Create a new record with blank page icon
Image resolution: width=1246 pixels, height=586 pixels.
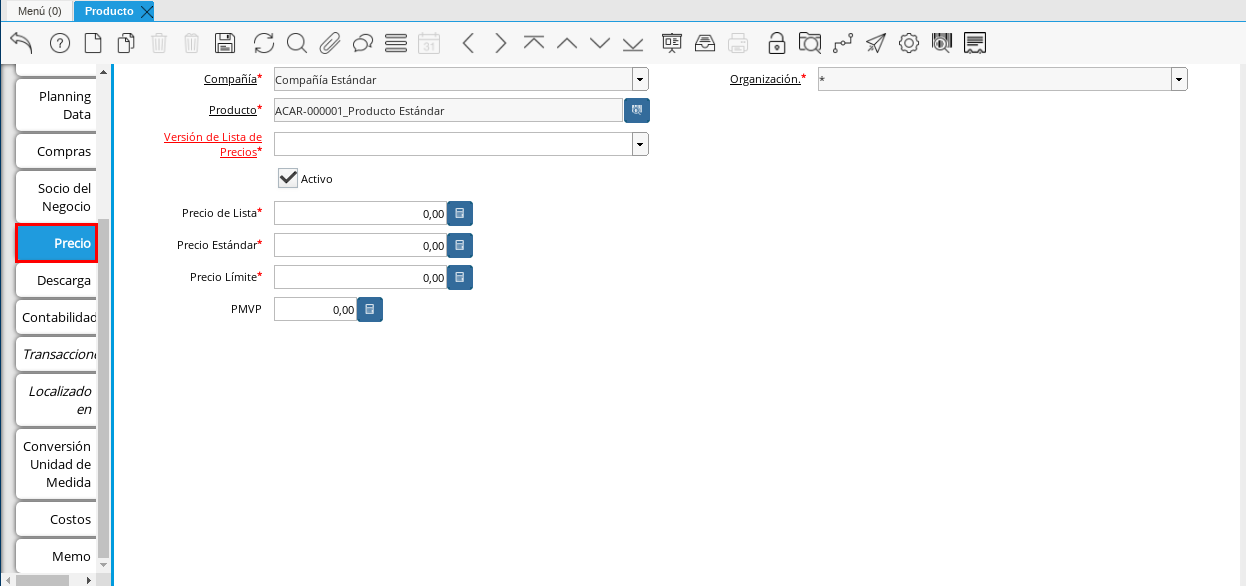click(x=92, y=43)
